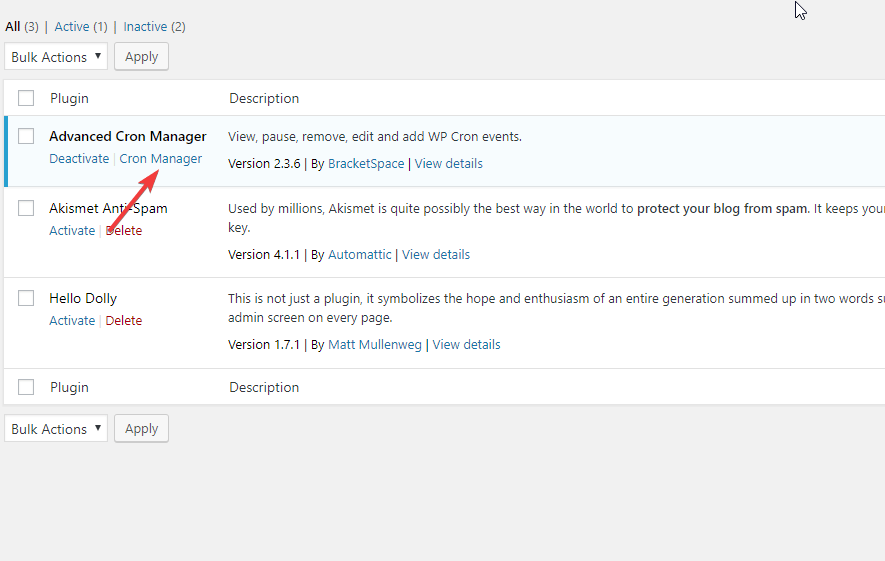Click the Version 4.1.1 text

(x=264, y=255)
